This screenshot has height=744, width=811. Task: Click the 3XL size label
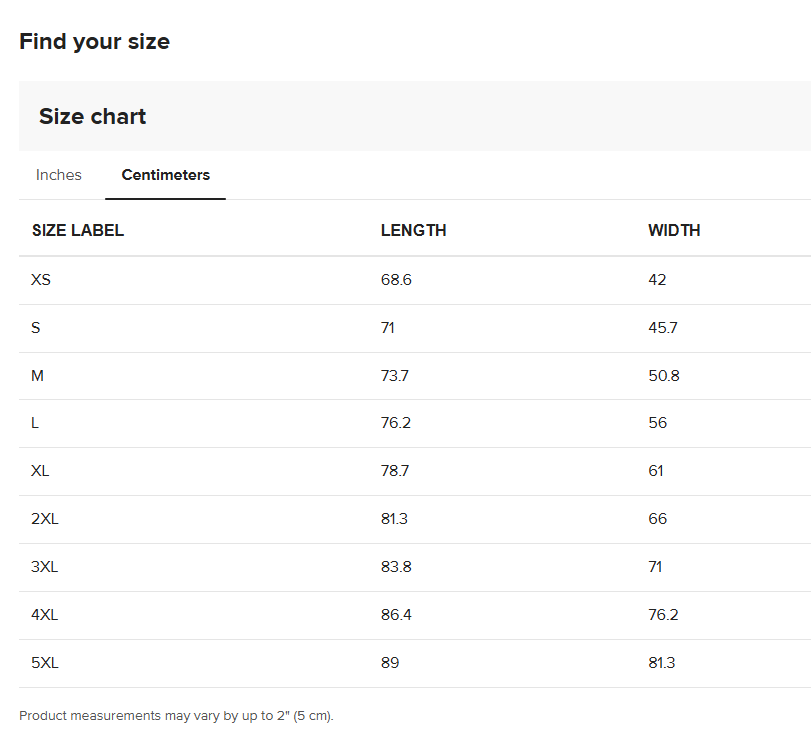point(45,567)
